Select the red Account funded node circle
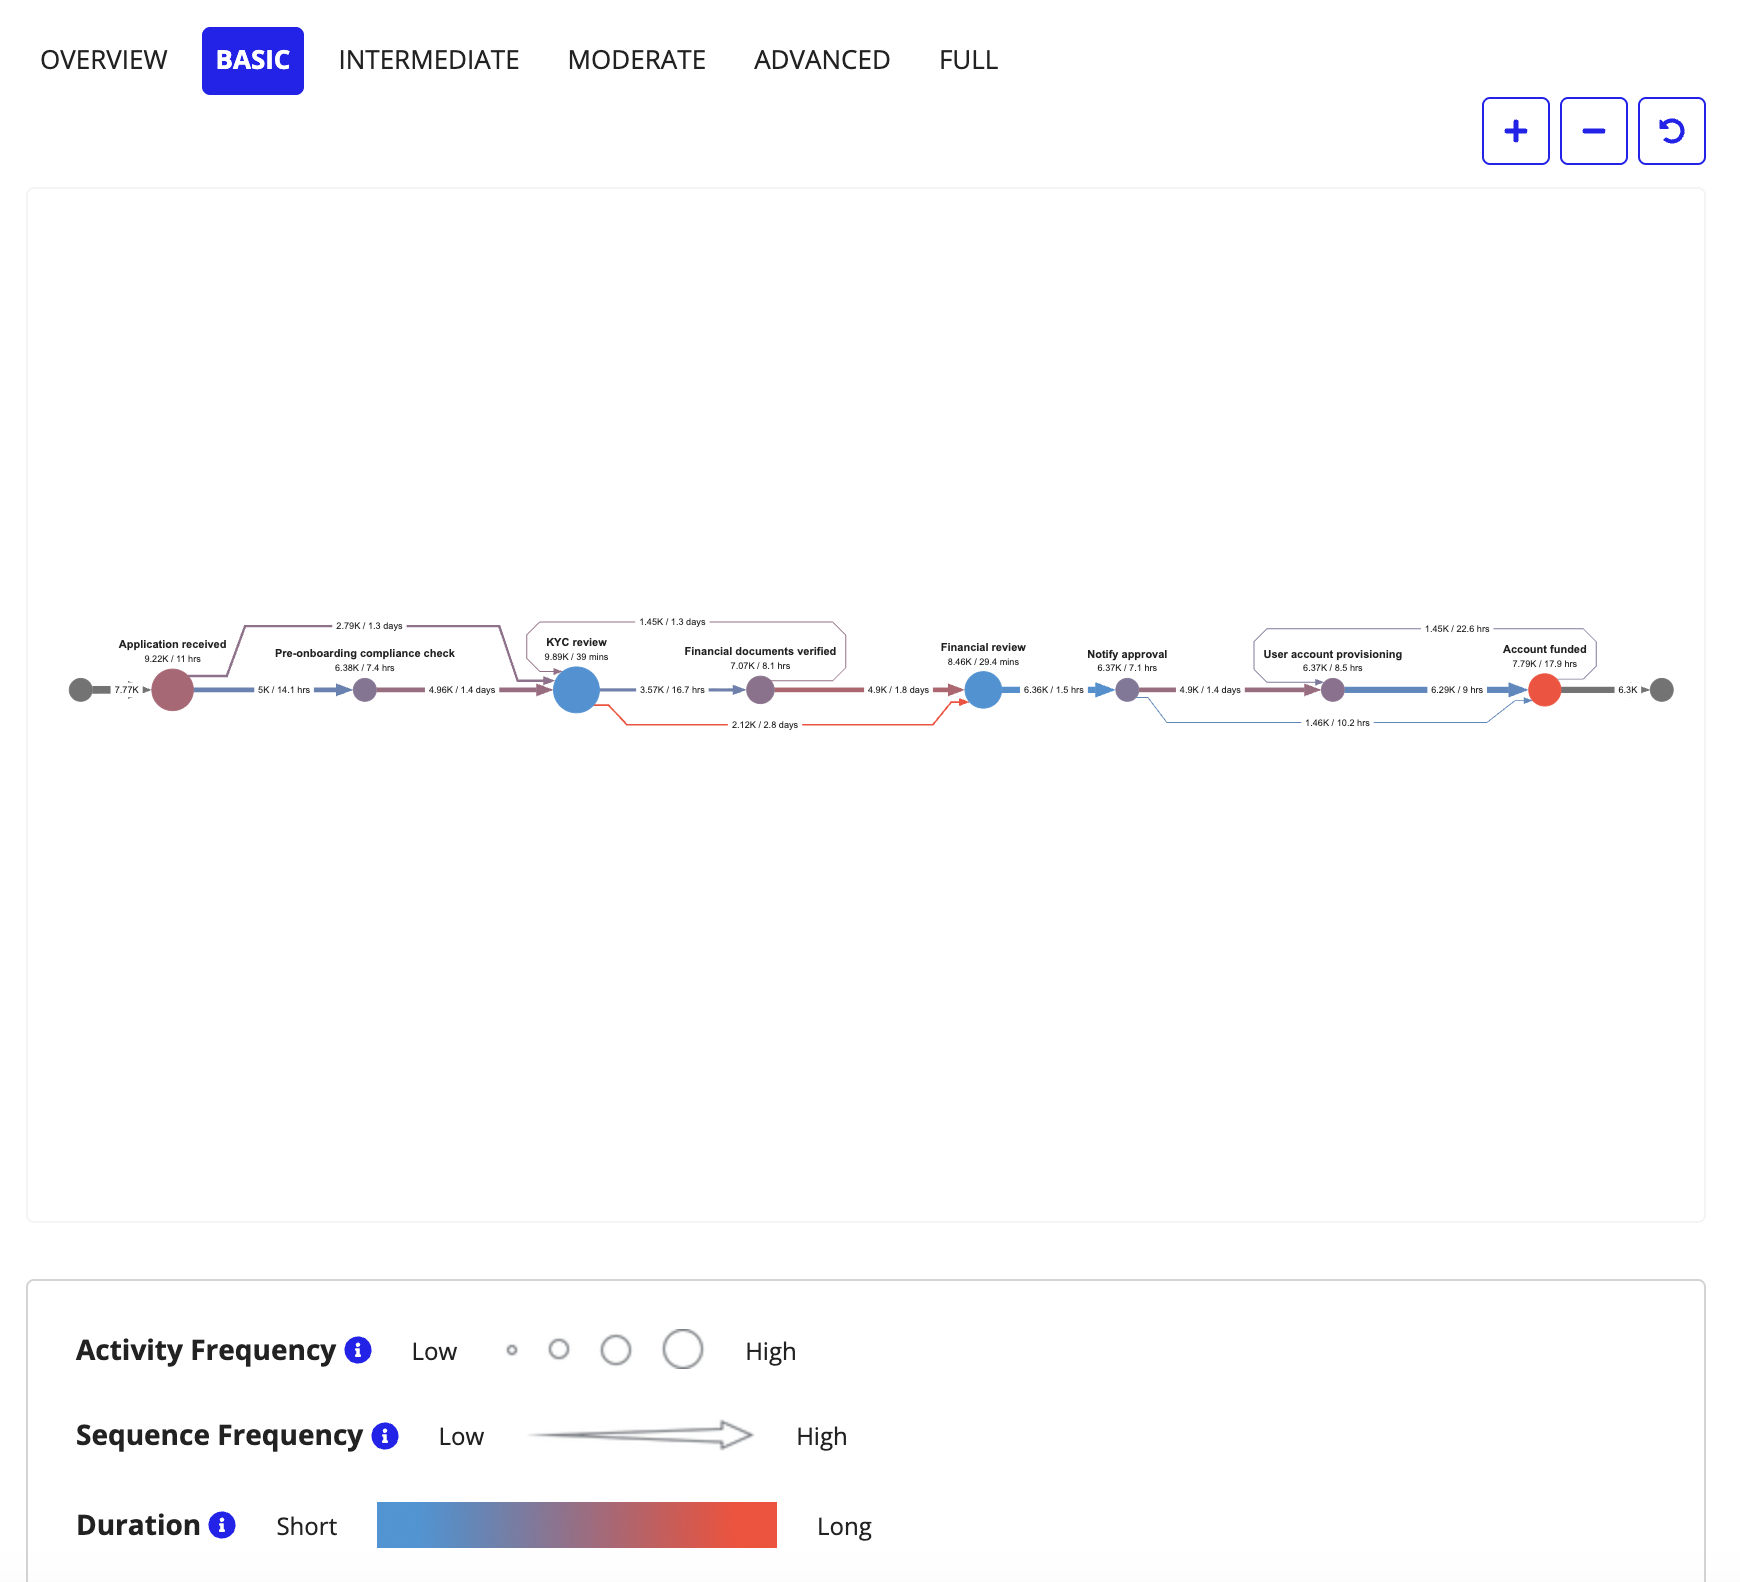The height and width of the screenshot is (1582, 1740). tap(1544, 690)
